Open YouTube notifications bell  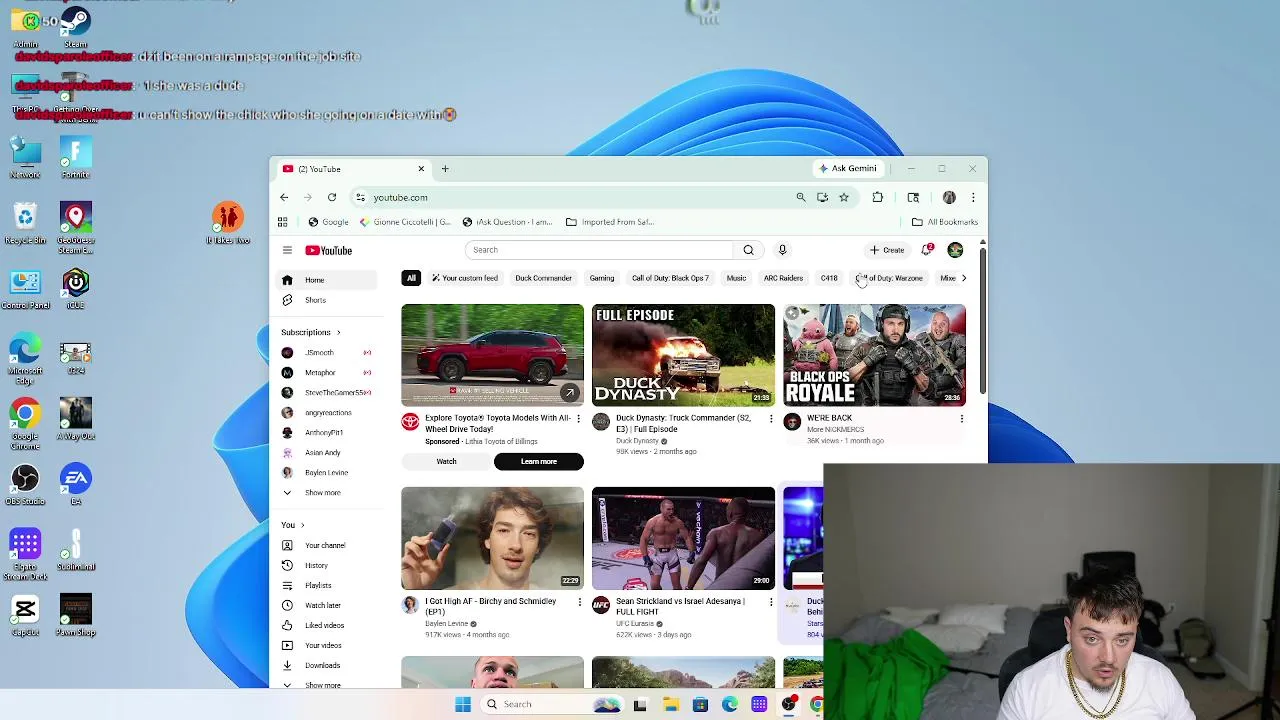927,250
